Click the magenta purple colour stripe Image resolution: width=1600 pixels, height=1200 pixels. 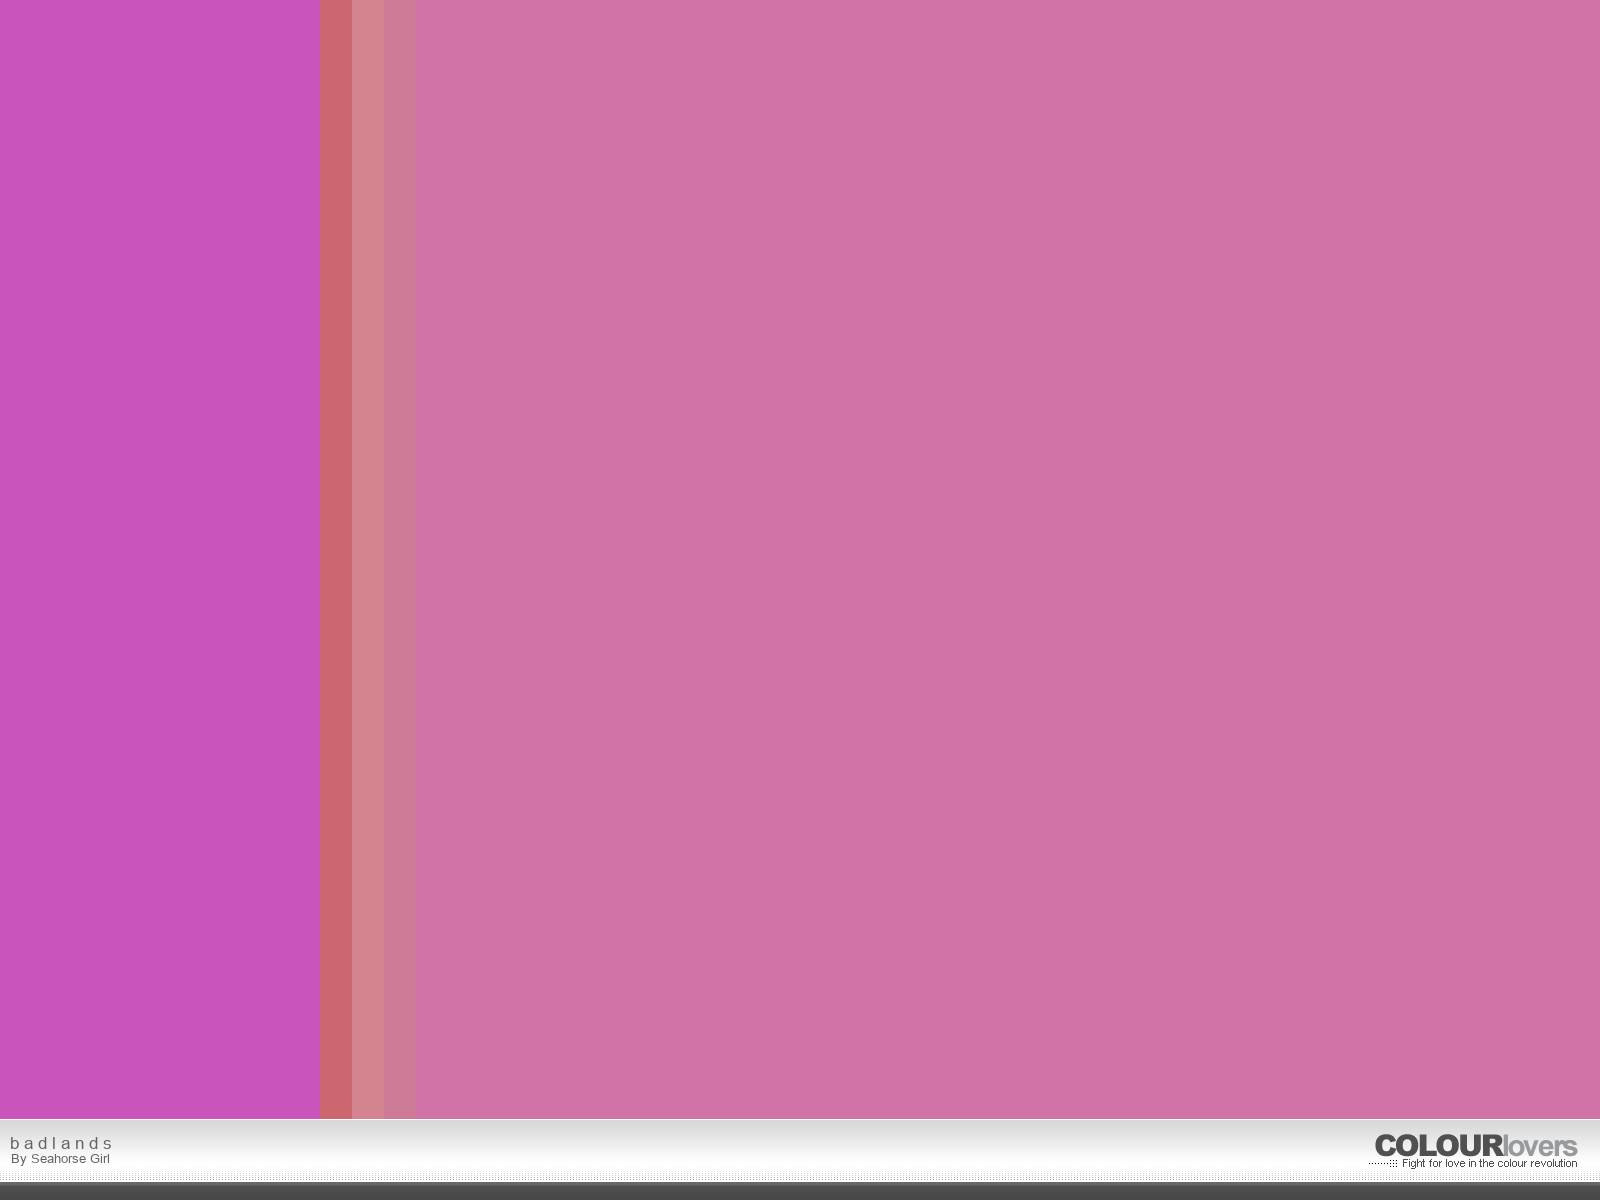coord(160,559)
